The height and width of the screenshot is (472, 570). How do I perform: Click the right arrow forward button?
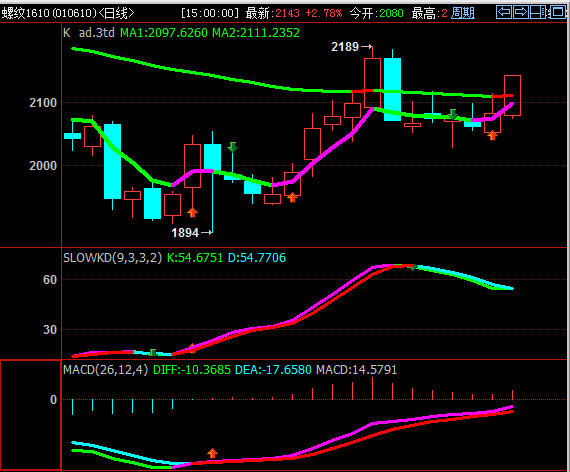pos(521,12)
